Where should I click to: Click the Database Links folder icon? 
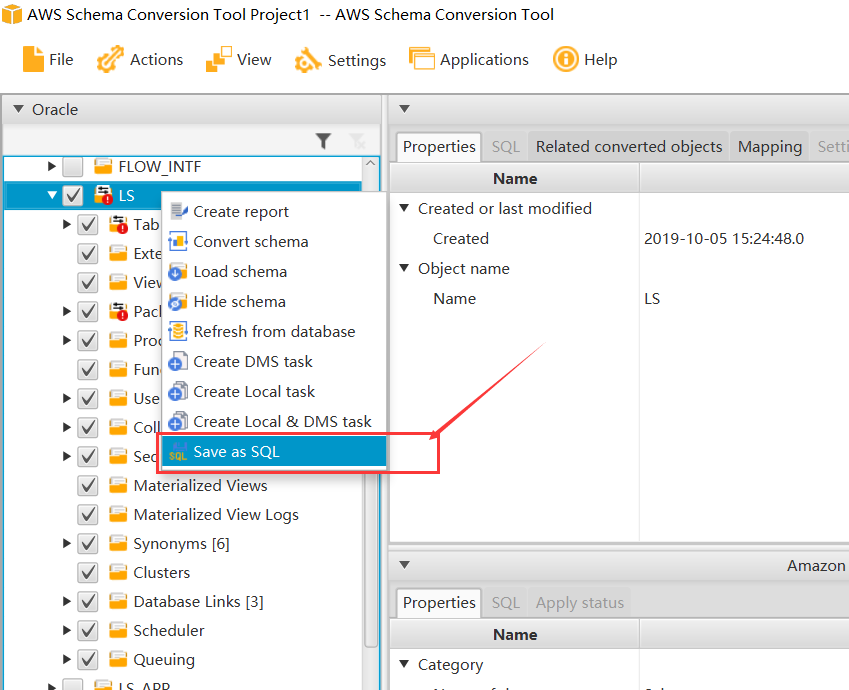click(x=118, y=601)
